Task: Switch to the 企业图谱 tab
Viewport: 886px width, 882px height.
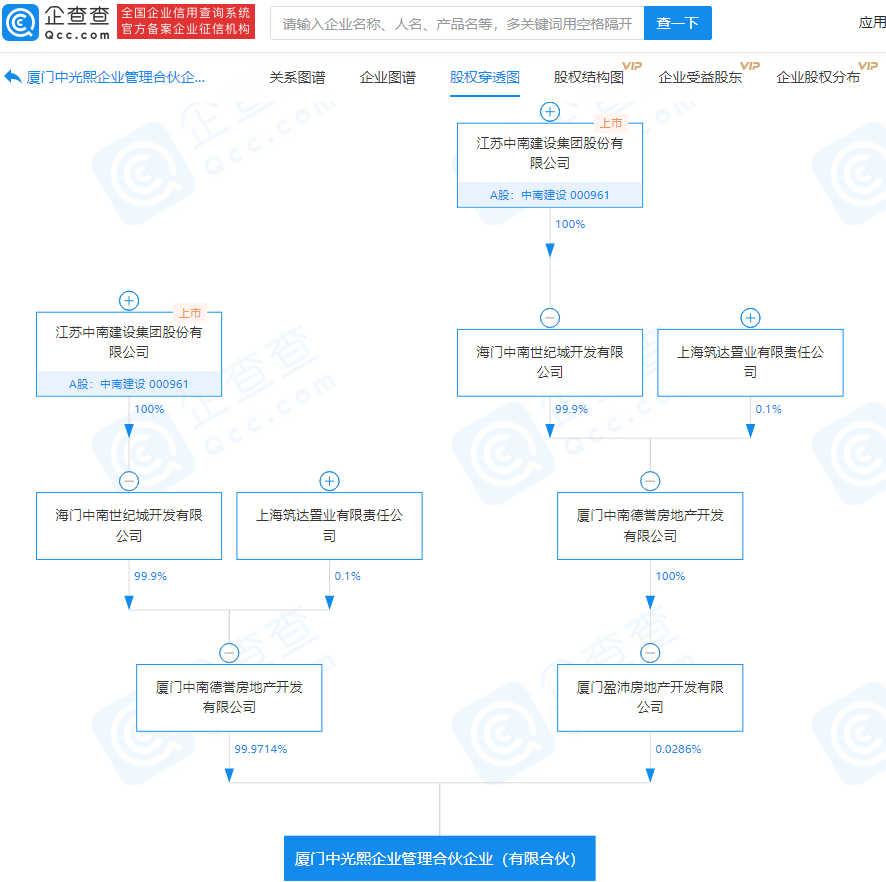Action: coord(388,77)
